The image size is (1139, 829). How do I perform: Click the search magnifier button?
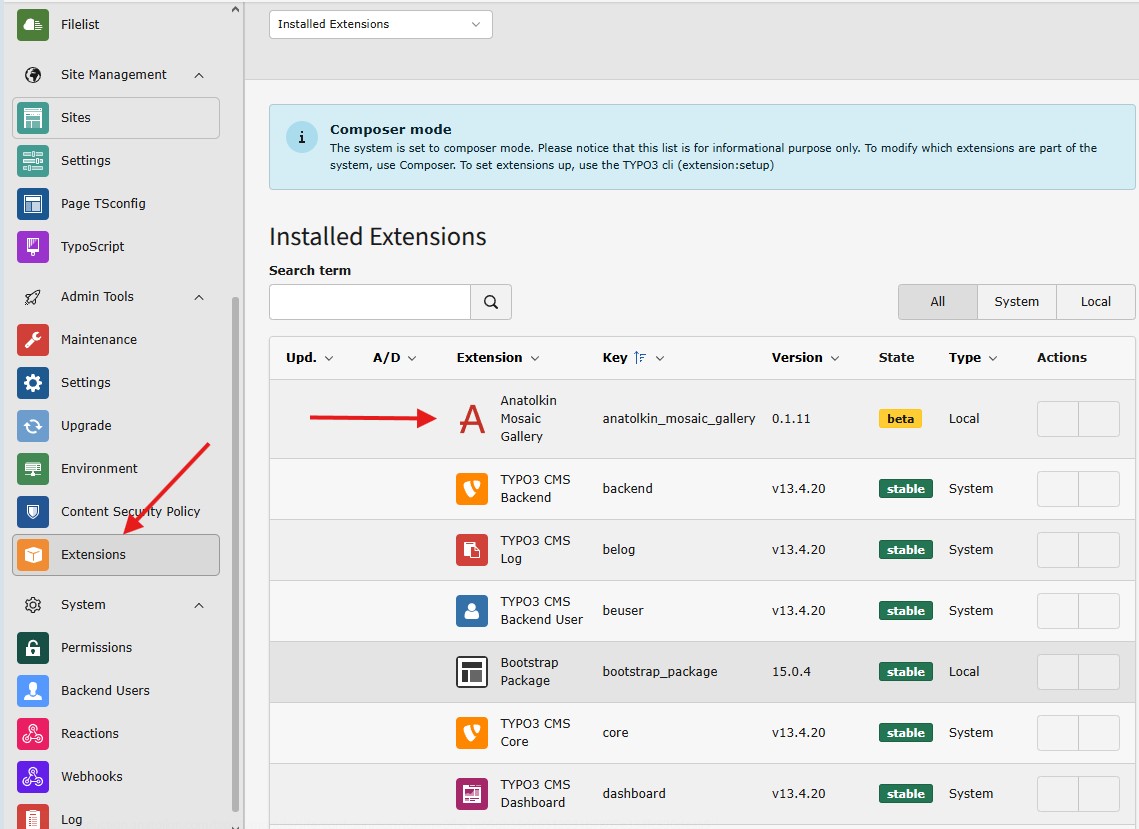coord(491,302)
